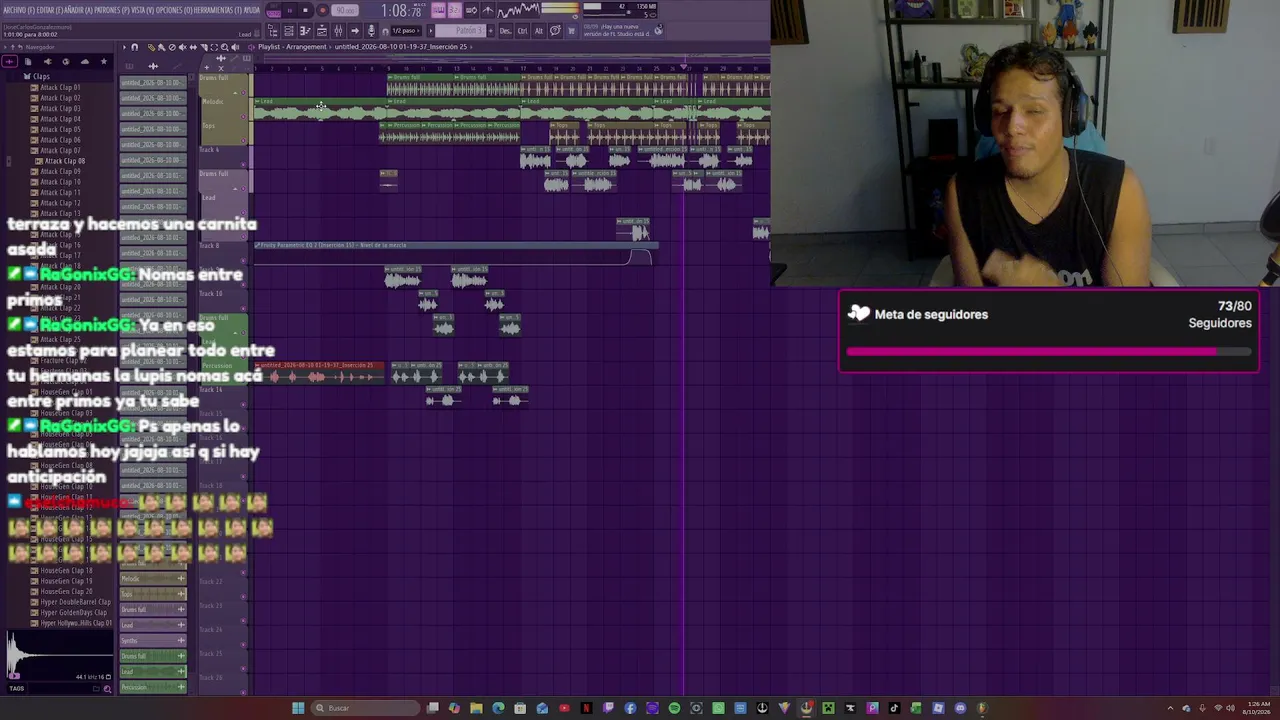Select 'Attack Clap 01' sample

[60, 87]
